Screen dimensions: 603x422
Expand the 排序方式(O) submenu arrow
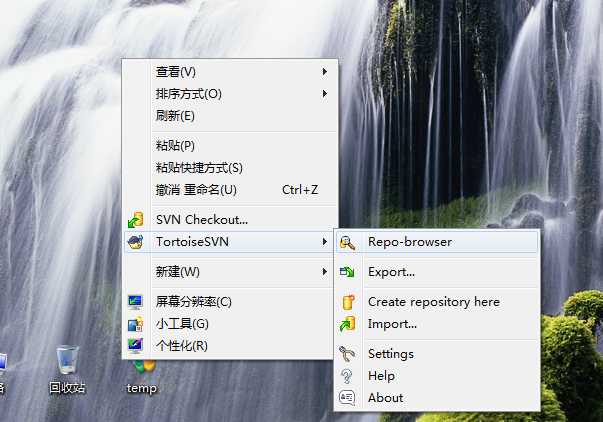coord(325,93)
